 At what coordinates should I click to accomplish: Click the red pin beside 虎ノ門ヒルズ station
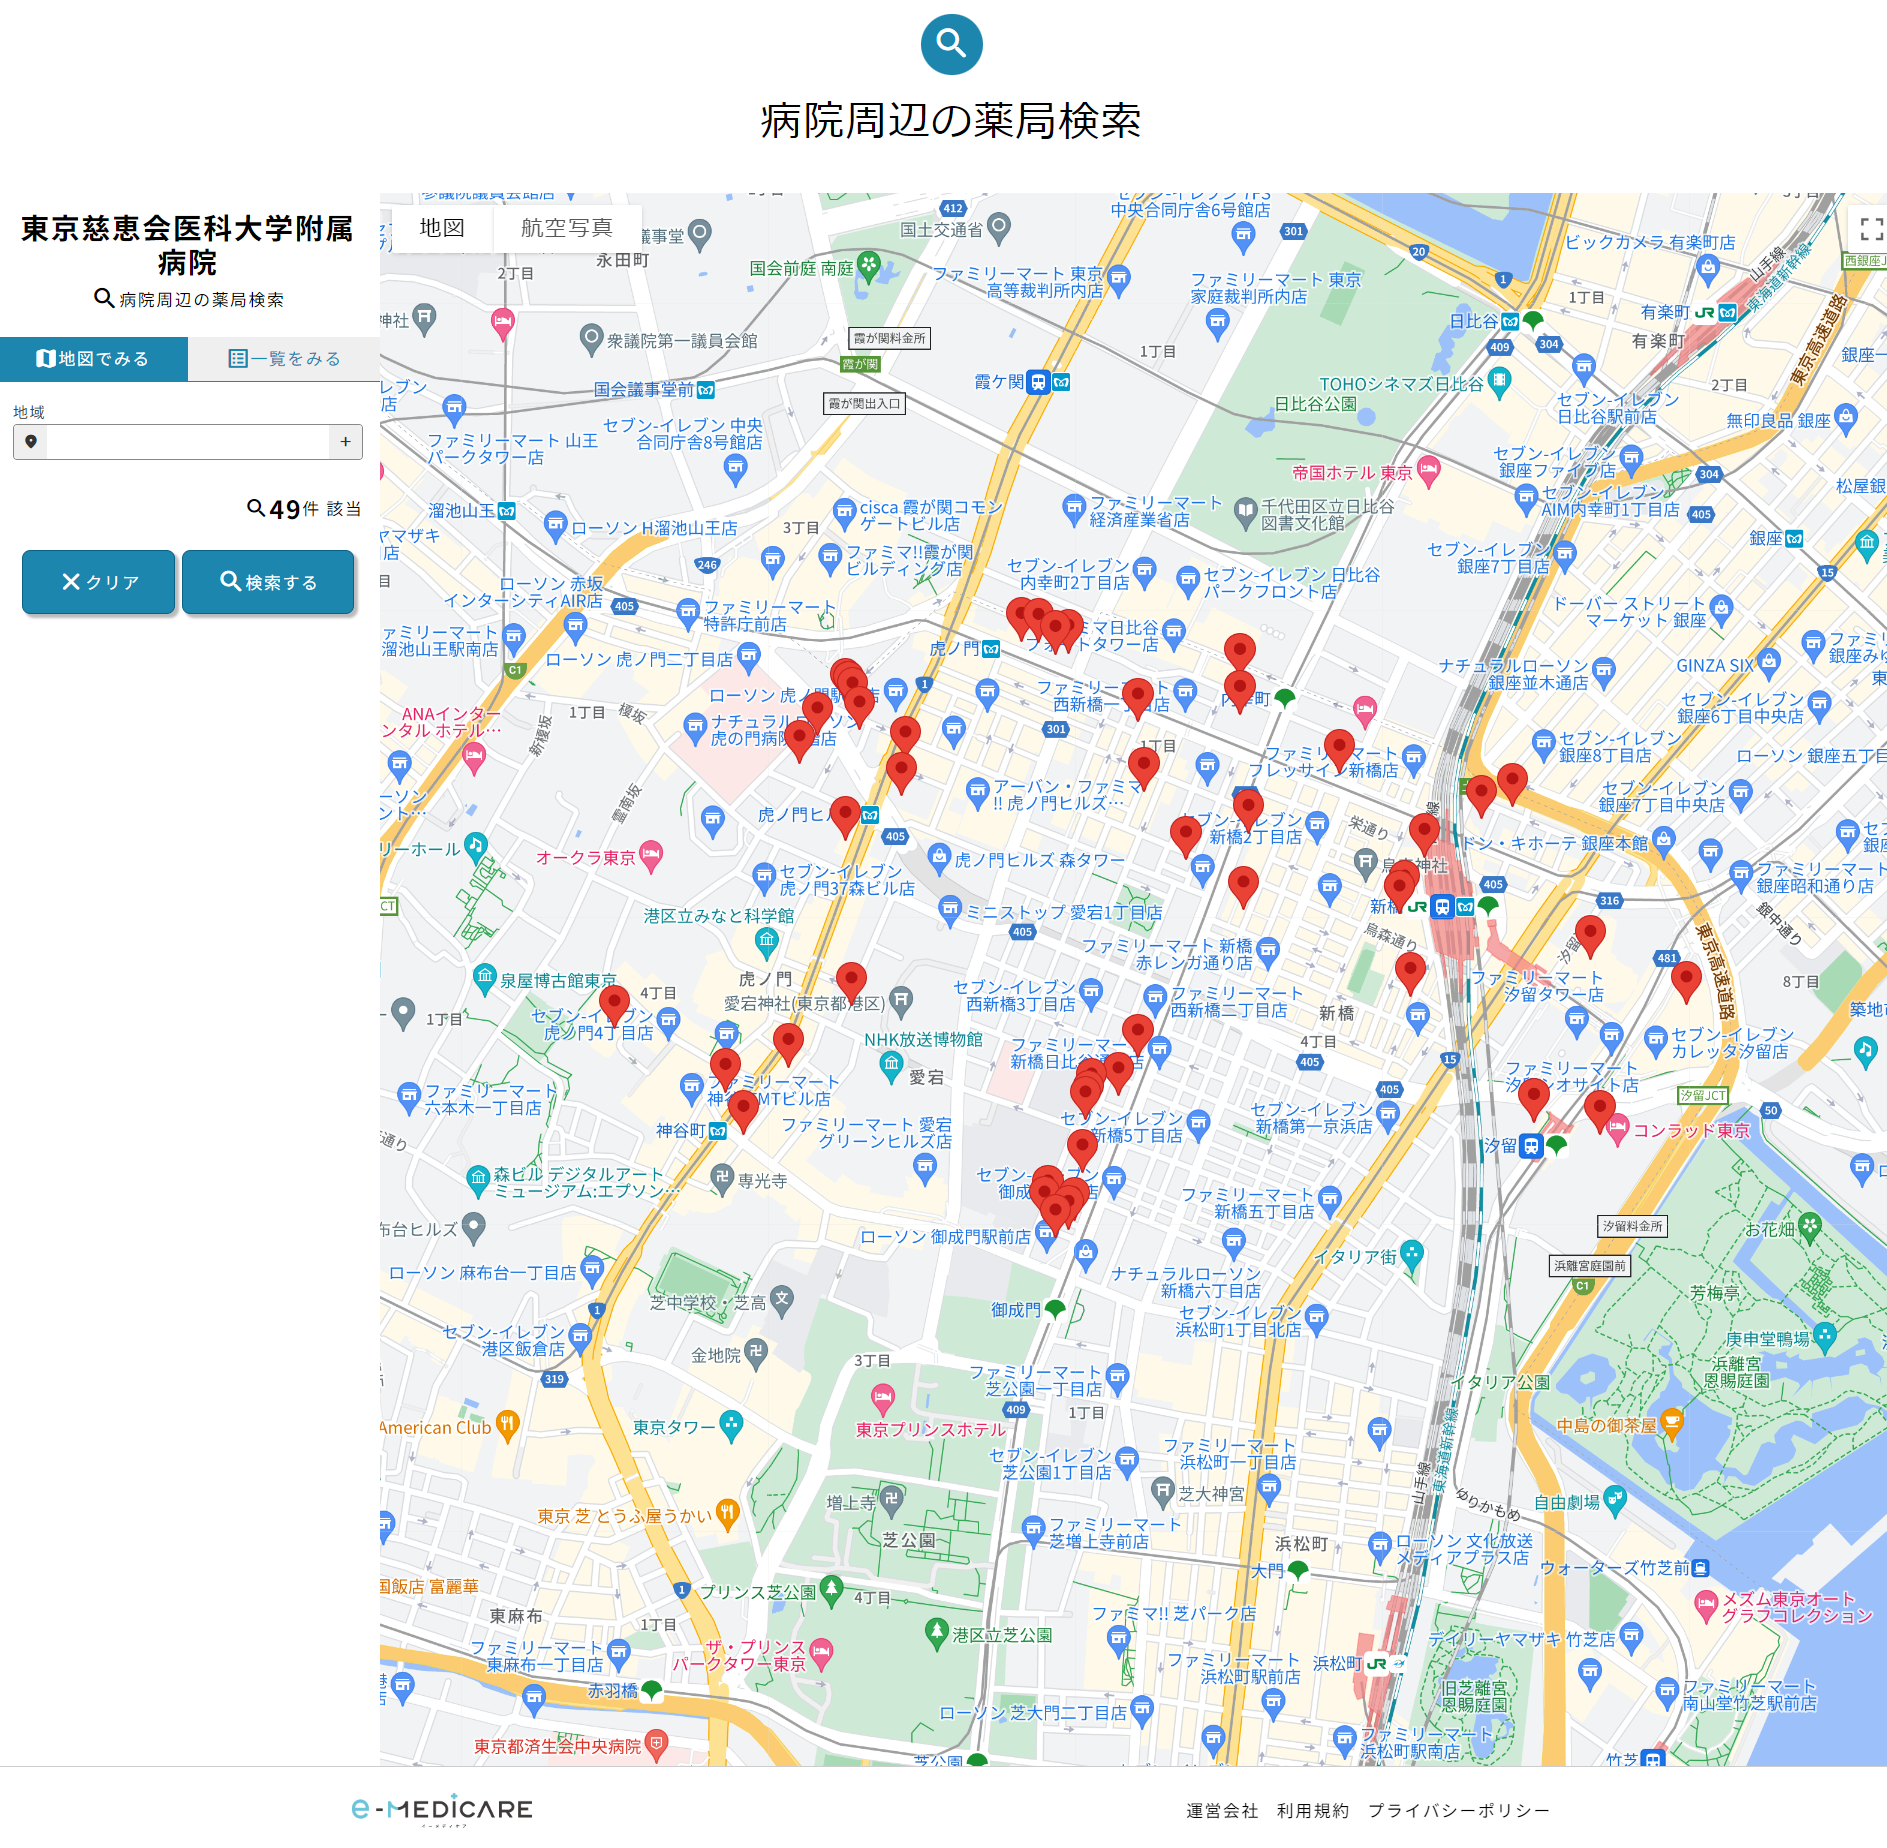tap(845, 816)
